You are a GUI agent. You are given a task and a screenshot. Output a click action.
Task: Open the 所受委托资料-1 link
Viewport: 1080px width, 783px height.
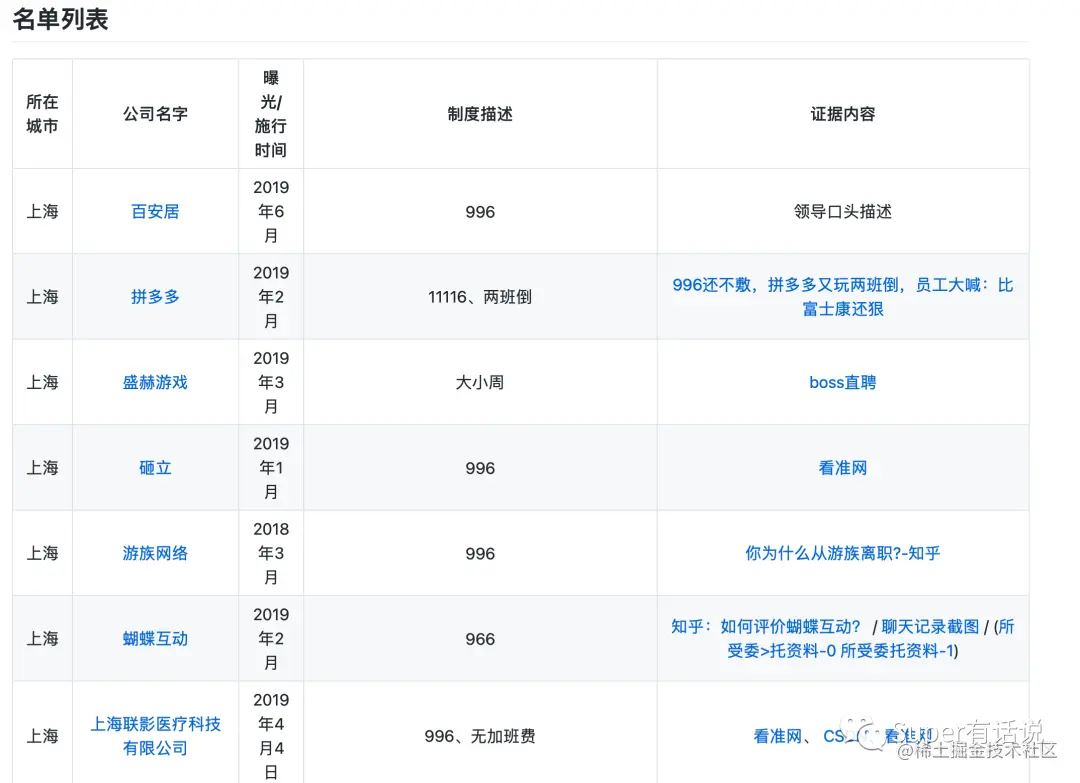point(897,651)
